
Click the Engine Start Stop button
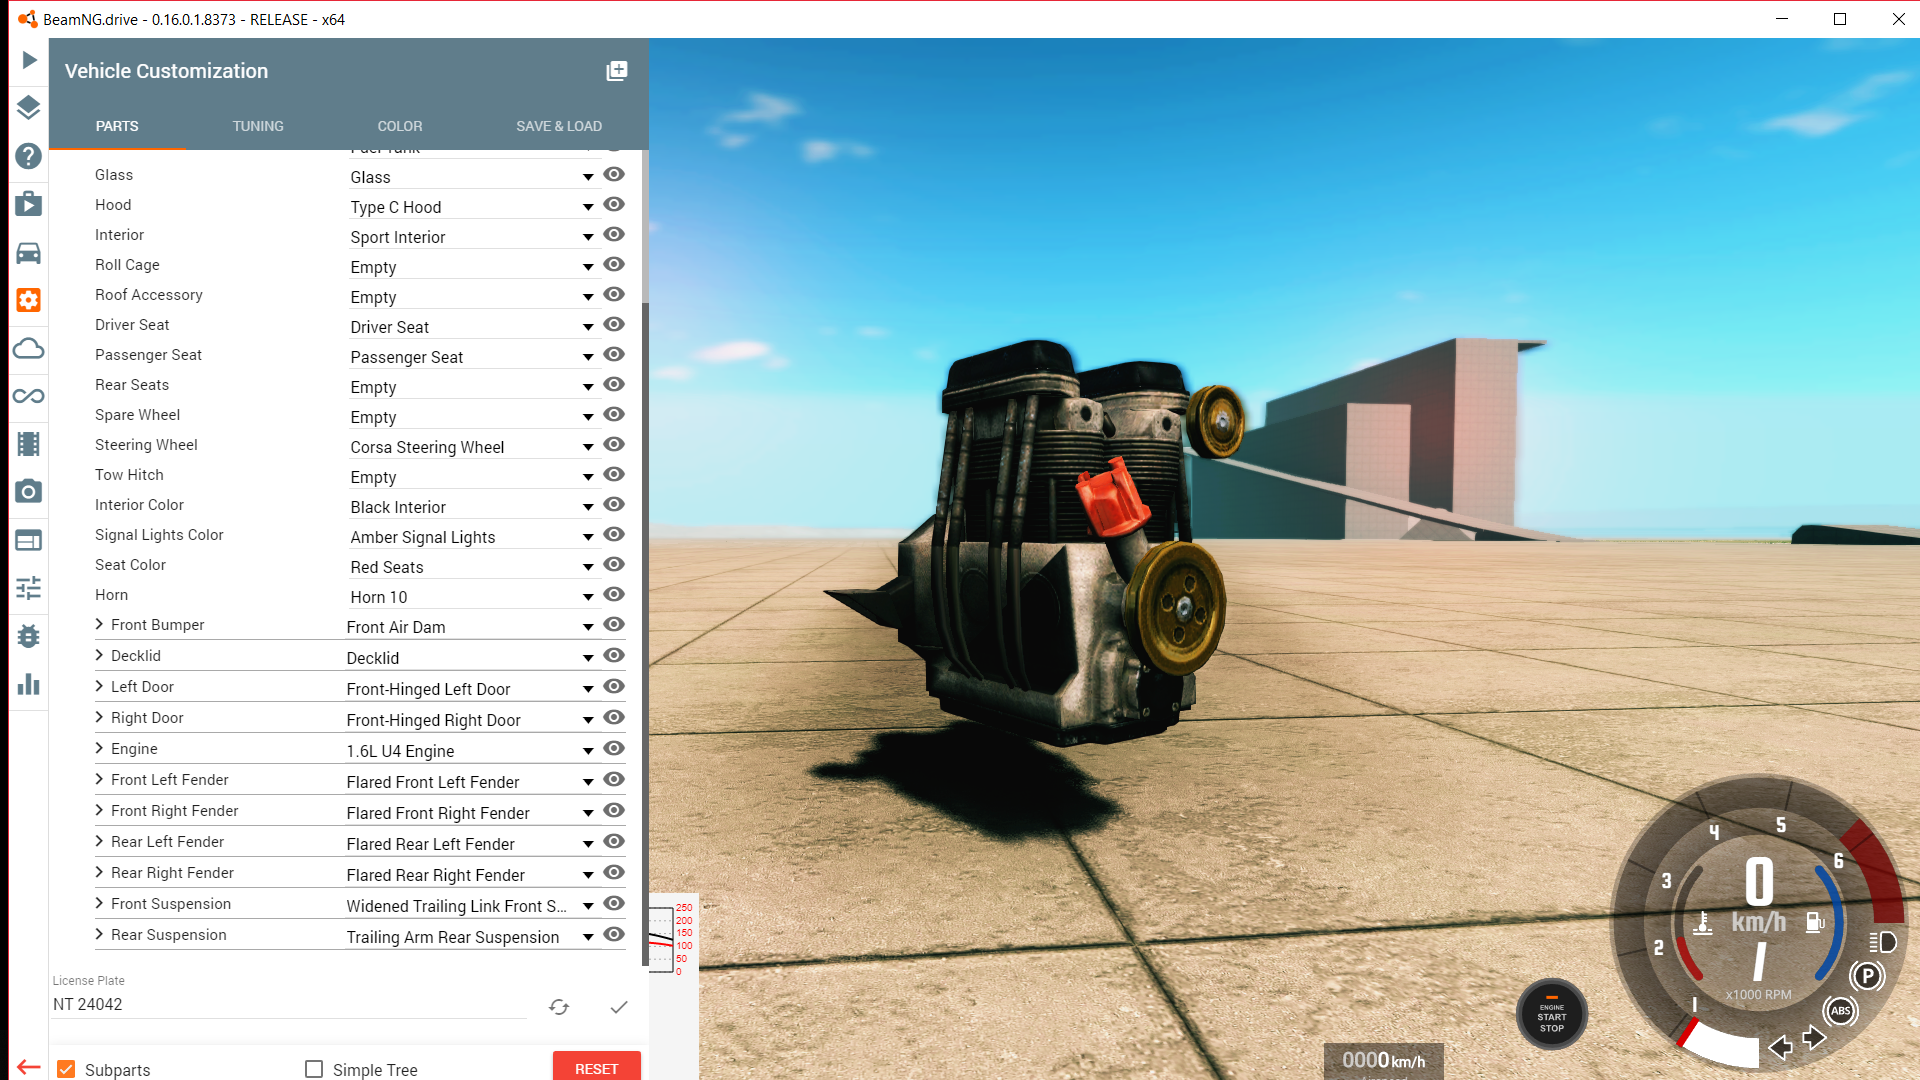[1551, 1015]
